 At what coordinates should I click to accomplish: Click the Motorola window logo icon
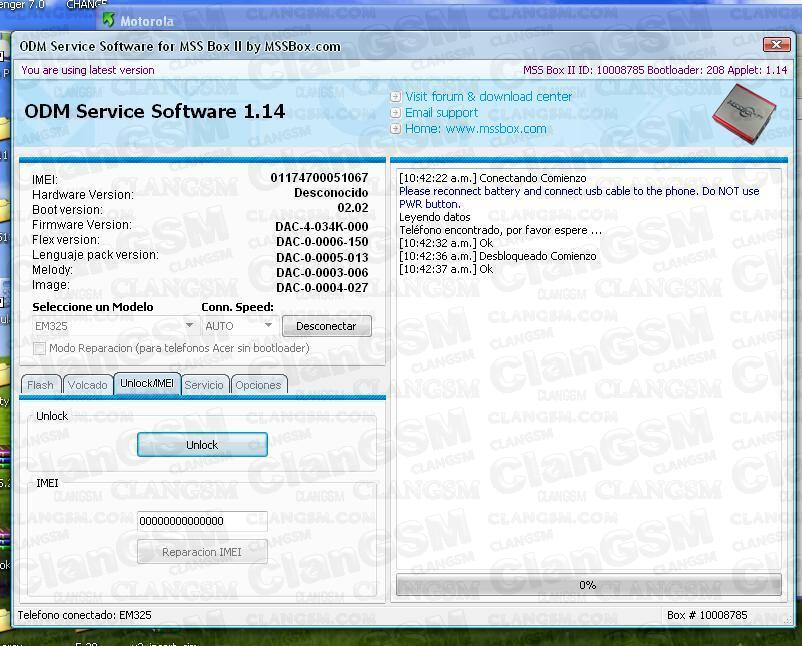[108, 20]
